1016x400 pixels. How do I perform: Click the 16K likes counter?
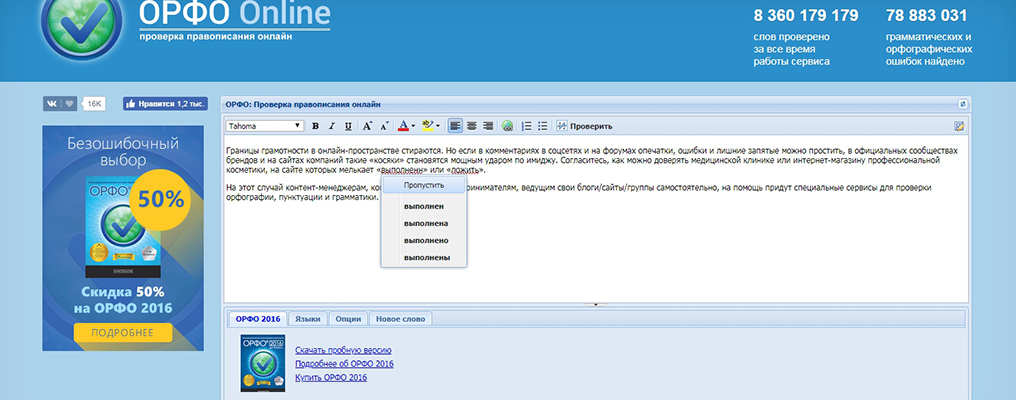tap(94, 104)
